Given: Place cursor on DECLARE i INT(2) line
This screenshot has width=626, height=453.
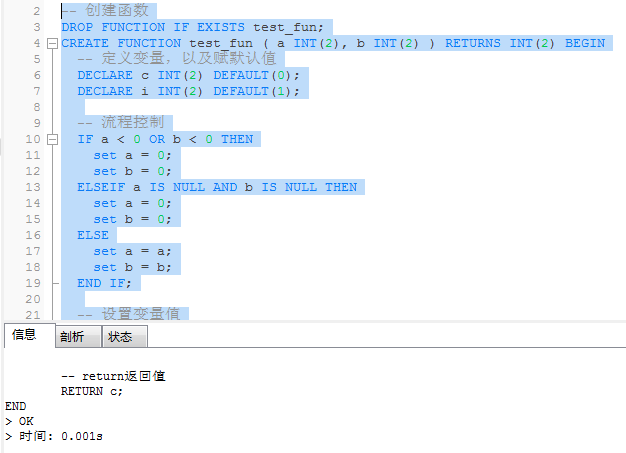Looking at the screenshot, I should [188, 91].
